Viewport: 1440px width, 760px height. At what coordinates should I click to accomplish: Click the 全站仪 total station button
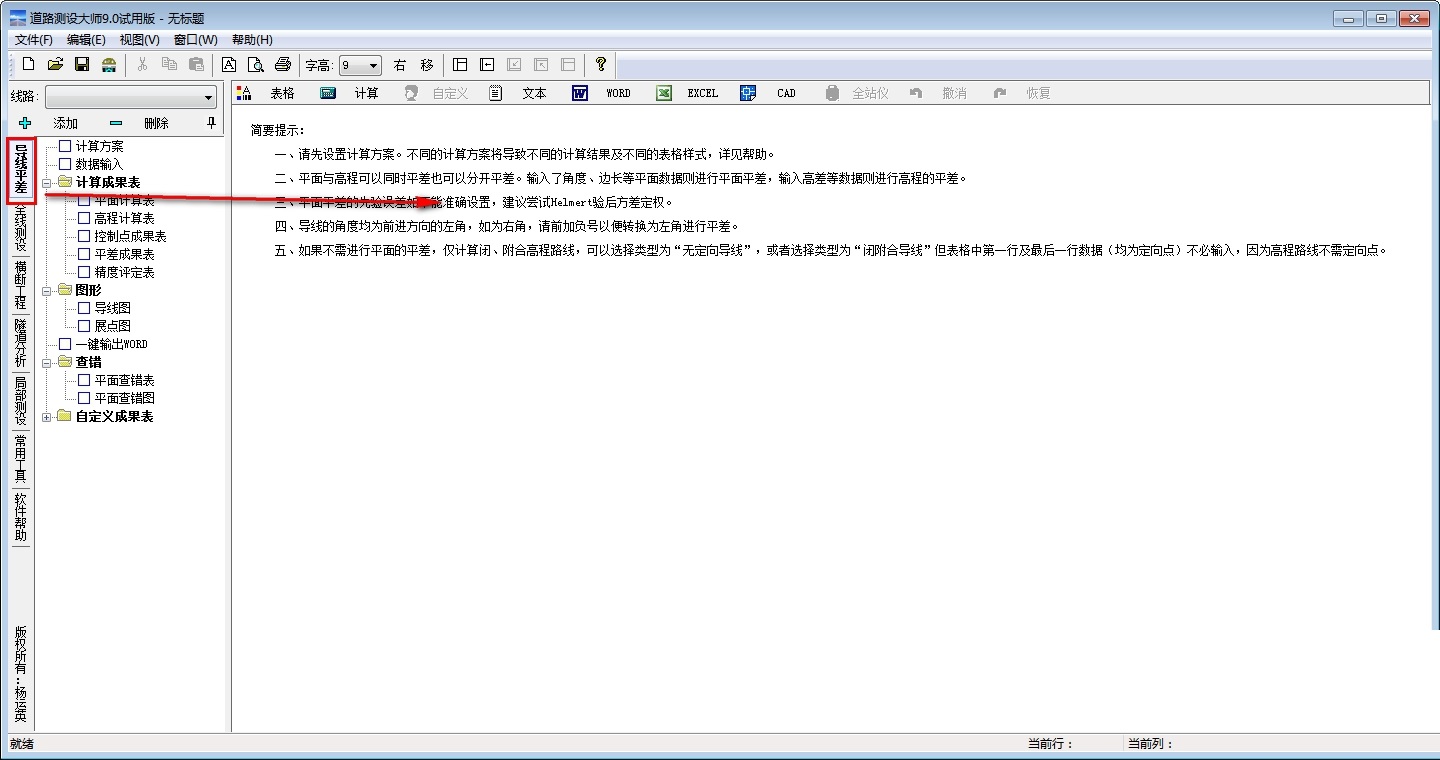pyautogui.click(x=858, y=93)
